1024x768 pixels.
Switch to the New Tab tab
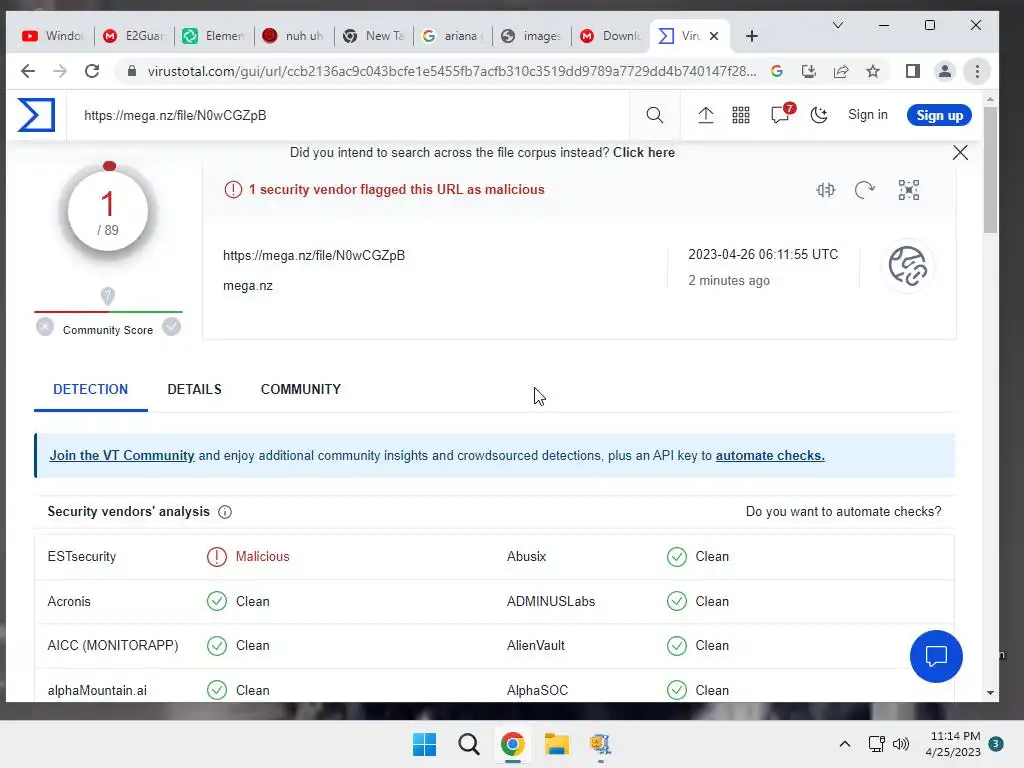pos(374,36)
